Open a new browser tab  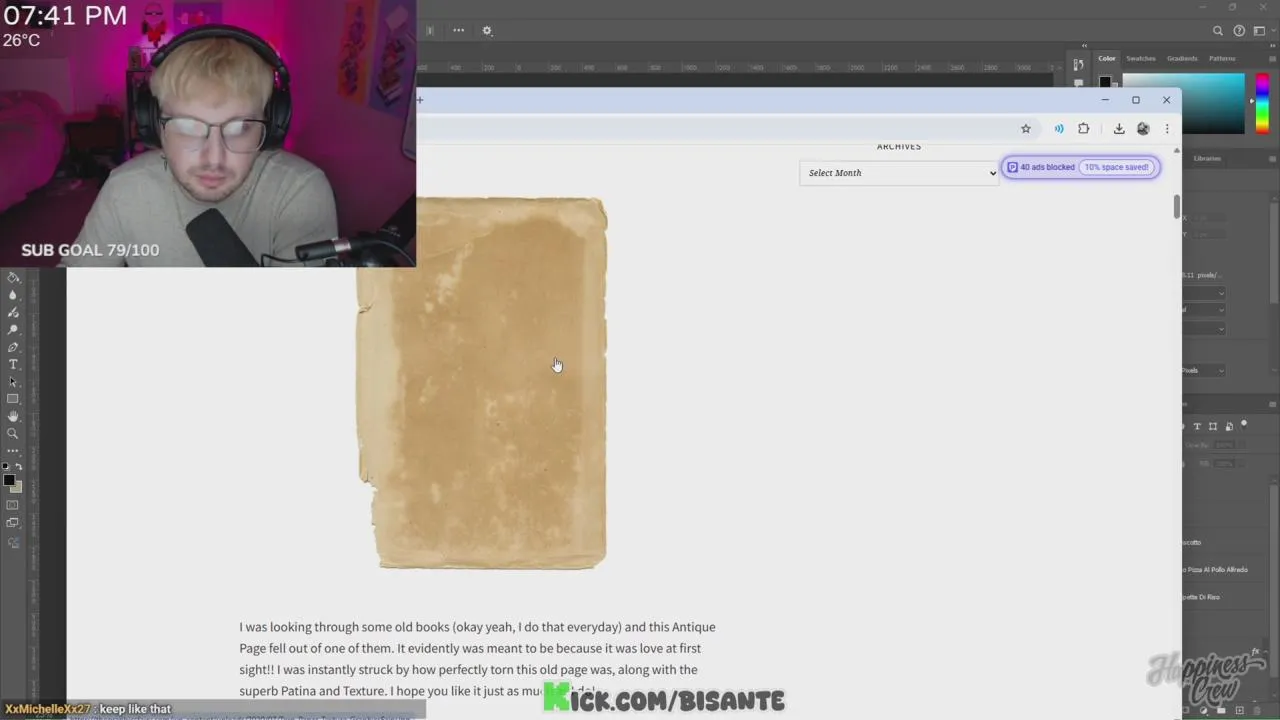[x=420, y=99]
